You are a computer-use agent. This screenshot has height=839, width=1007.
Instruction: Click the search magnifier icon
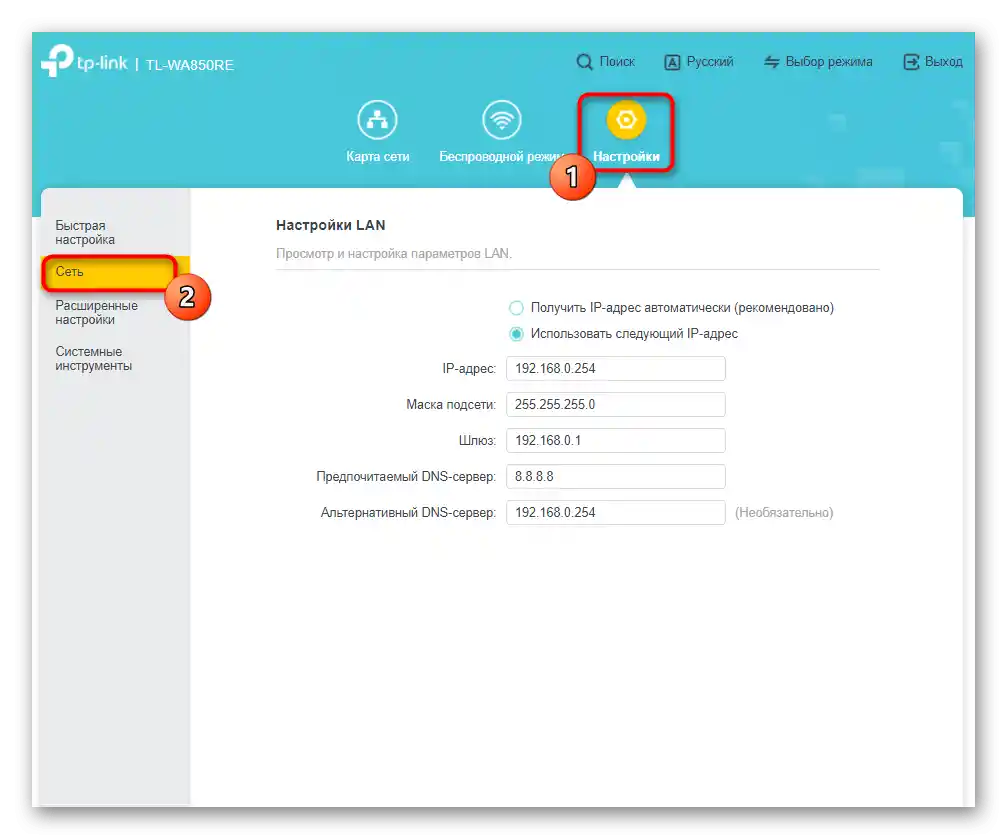584,62
